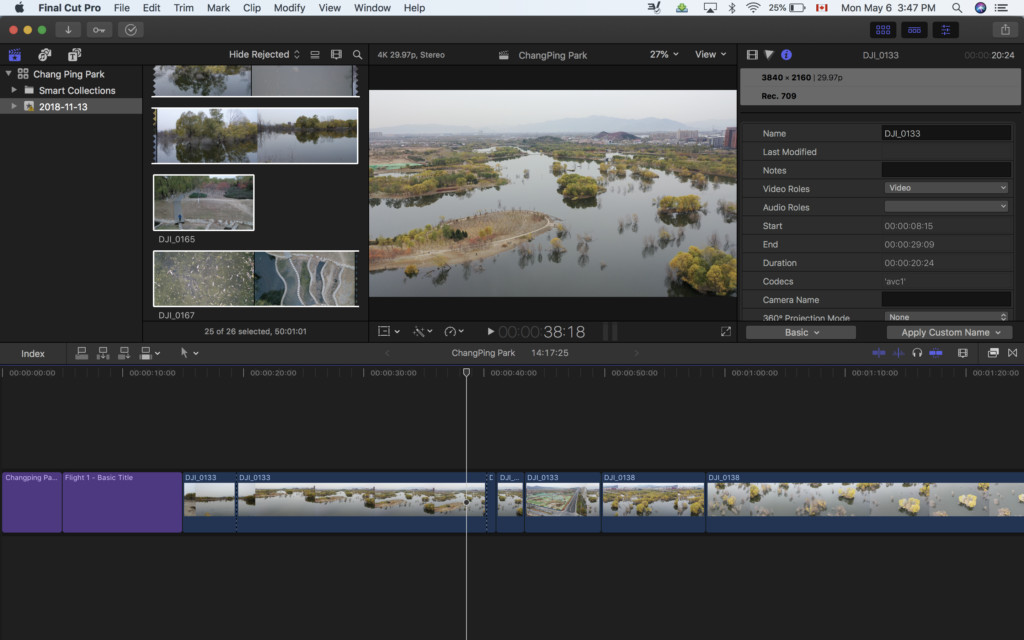The width and height of the screenshot is (1024, 640).
Task: Toggle the inspector panel visibility button
Action: [x=945, y=30]
